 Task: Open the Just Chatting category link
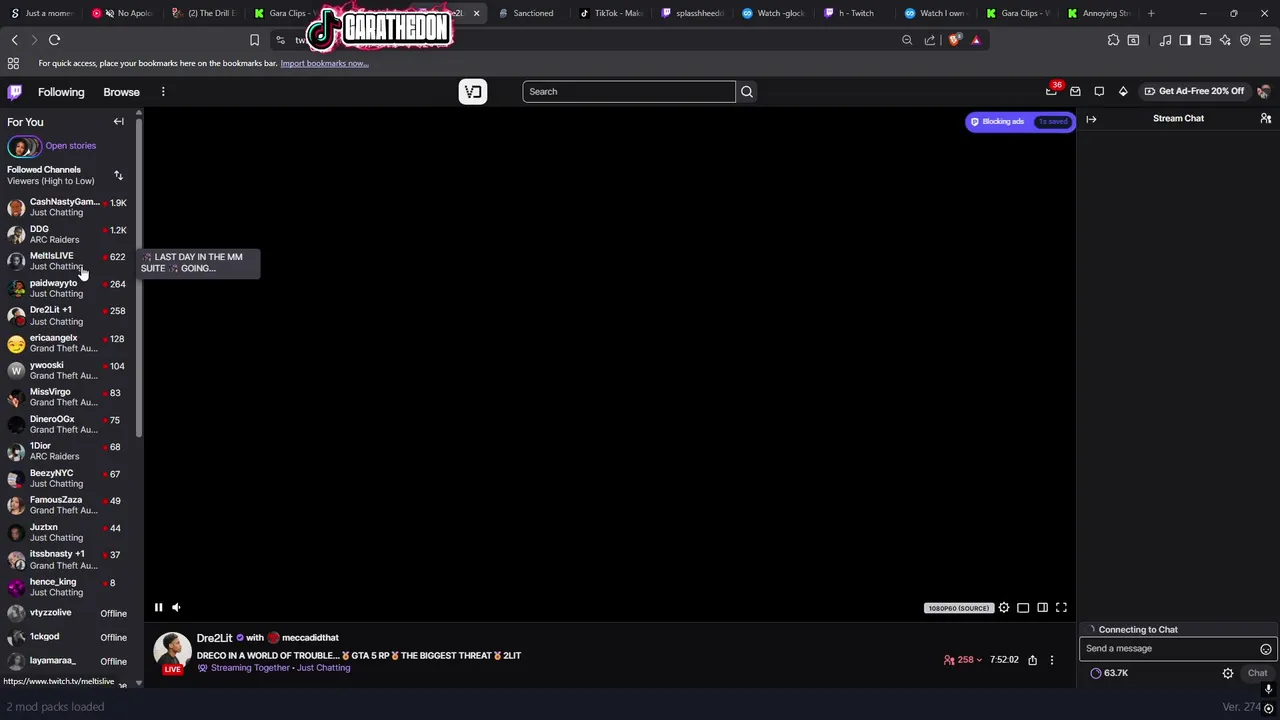click(x=323, y=668)
